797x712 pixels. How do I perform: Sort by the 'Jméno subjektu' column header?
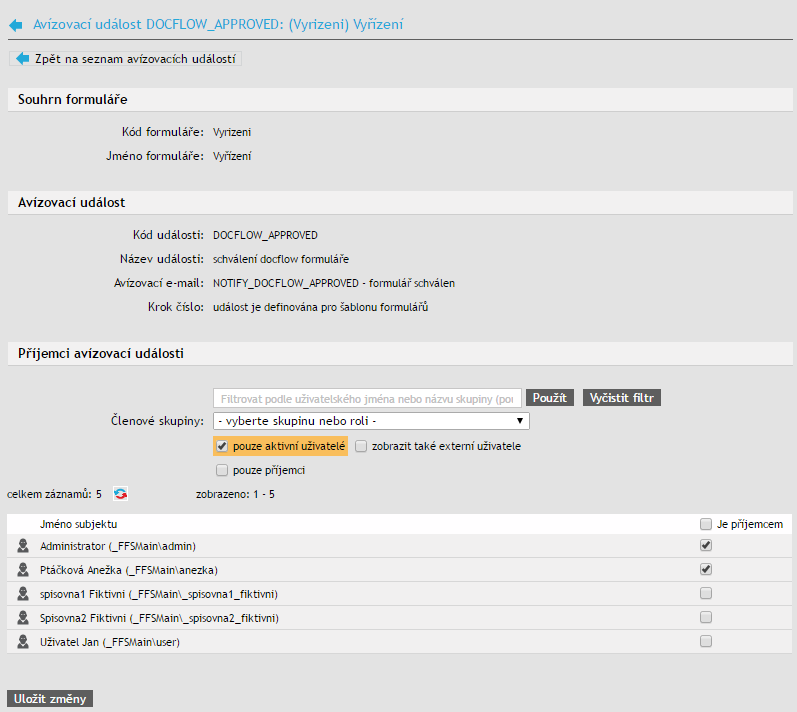[79, 524]
